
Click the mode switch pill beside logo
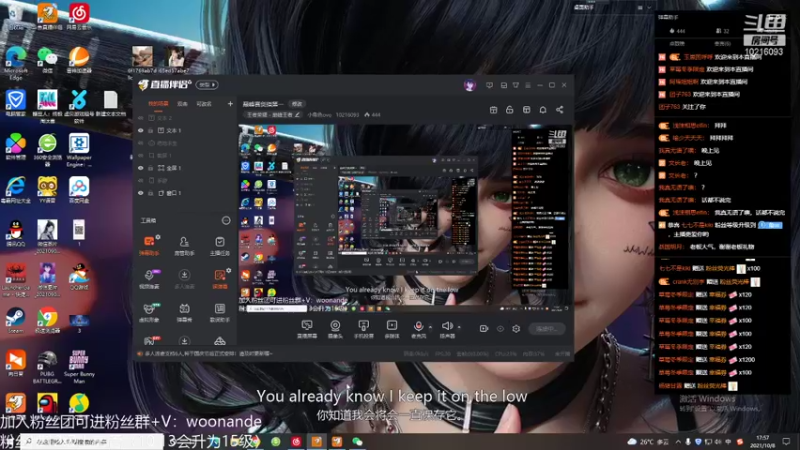click(x=207, y=85)
